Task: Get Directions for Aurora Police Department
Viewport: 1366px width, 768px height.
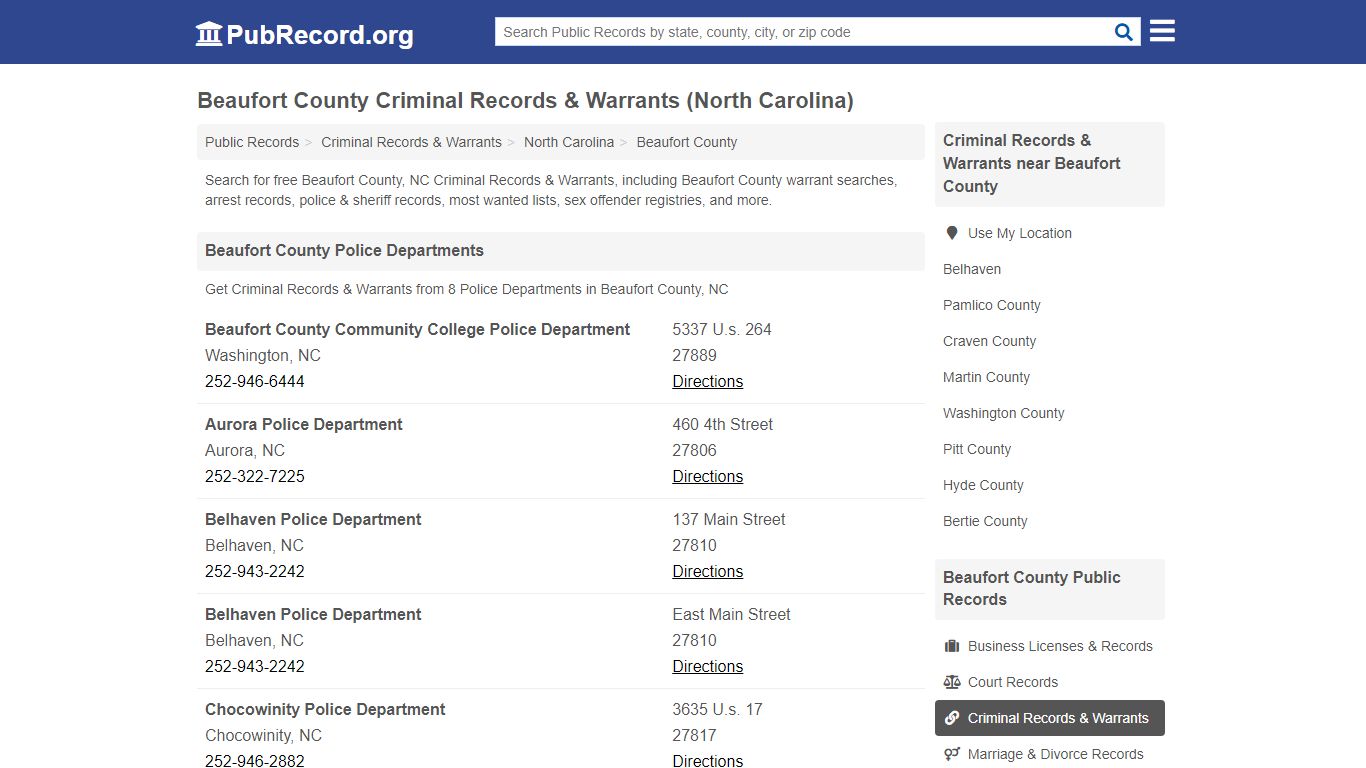Action: tap(708, 476)
